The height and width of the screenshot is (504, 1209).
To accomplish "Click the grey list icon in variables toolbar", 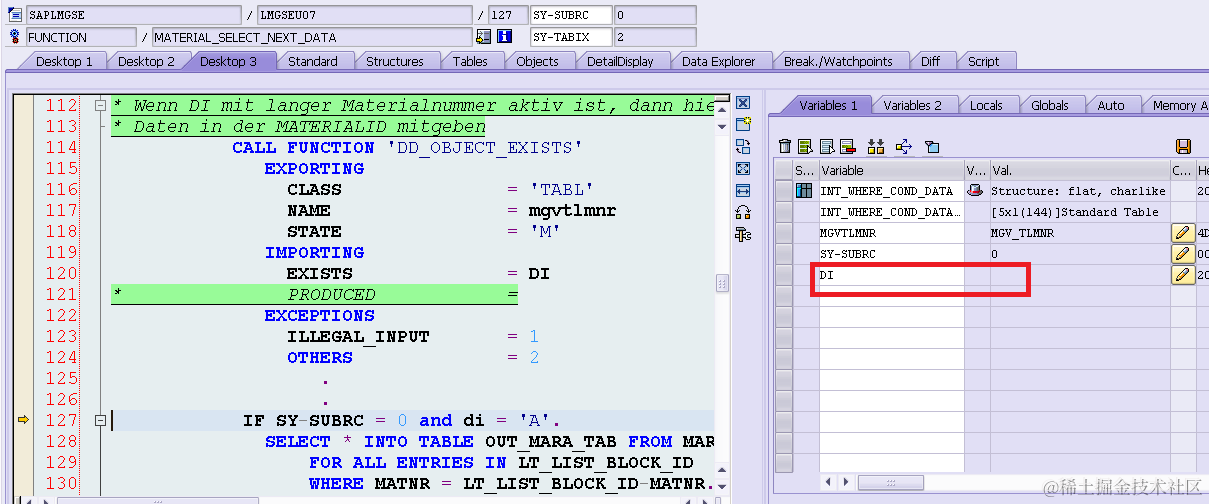I will pyautogui.click(x=827, y=147).
